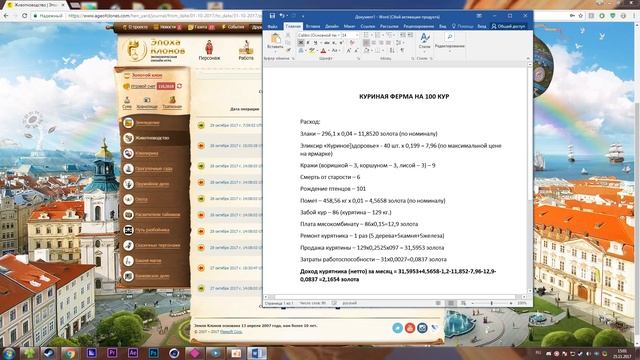Select print layout view in status bar
This screenshot has width=640, height=360.
pos(451,303)
